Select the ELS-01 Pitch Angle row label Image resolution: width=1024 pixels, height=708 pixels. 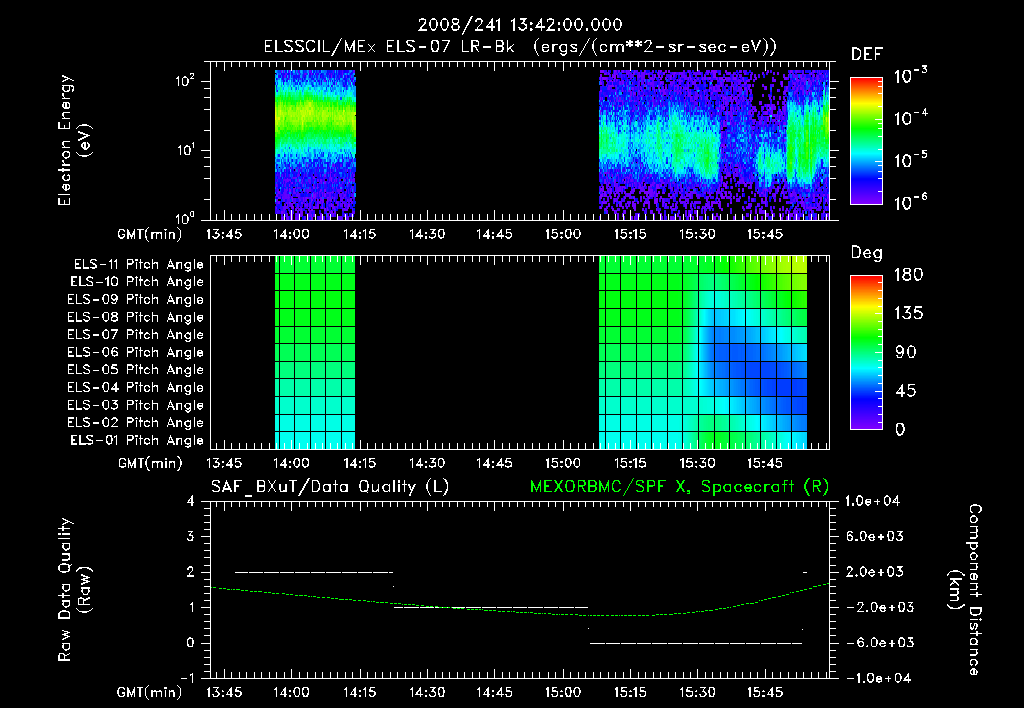point(137,441)
